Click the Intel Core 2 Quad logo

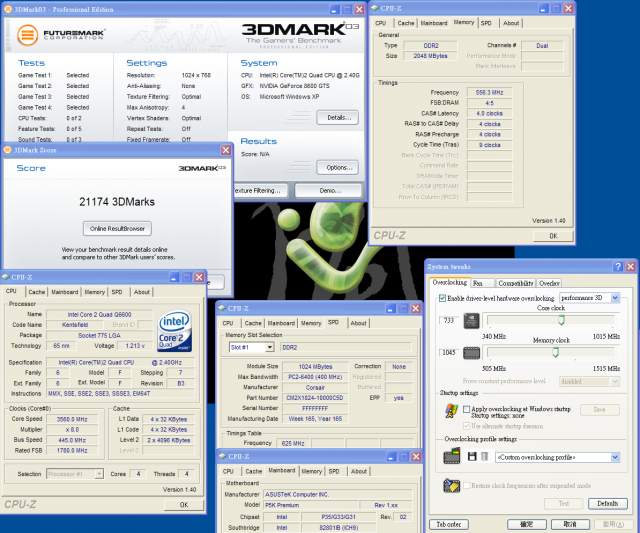[x=175, y=331]
